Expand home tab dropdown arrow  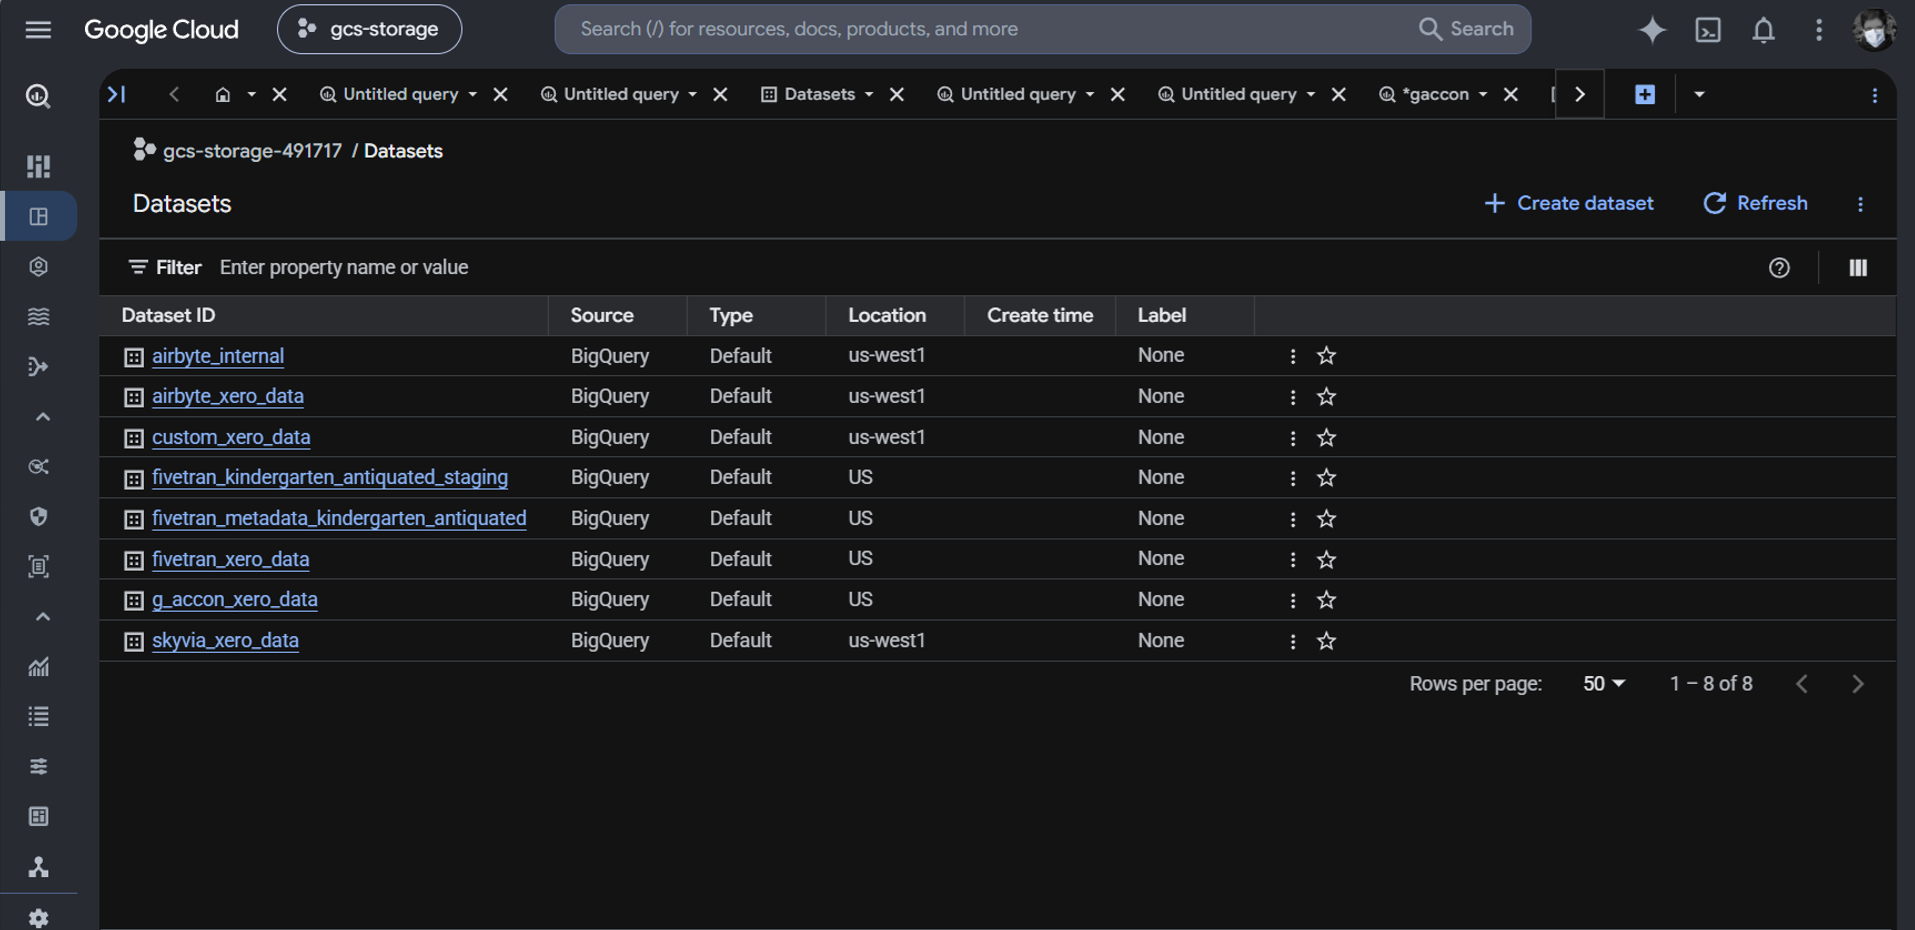click(x=251, y=94)
